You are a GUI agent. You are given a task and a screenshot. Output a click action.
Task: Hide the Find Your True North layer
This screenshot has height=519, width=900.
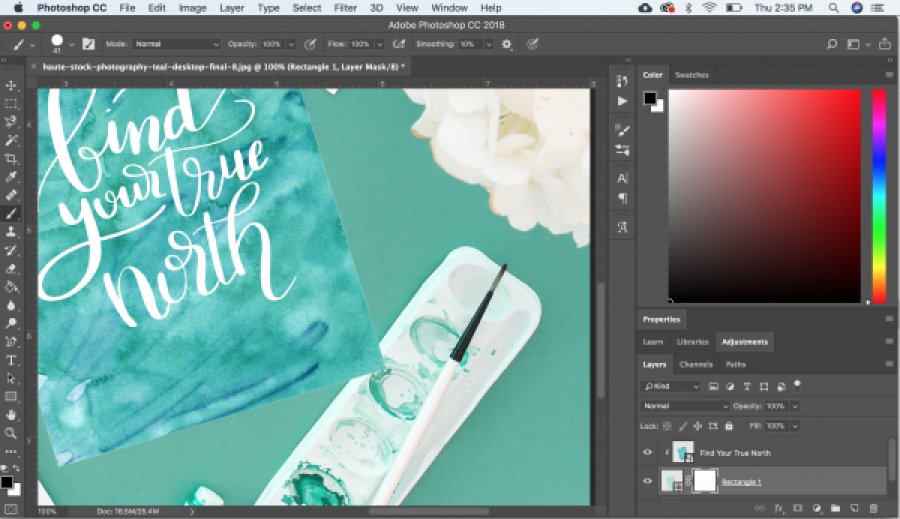[647, 453]
